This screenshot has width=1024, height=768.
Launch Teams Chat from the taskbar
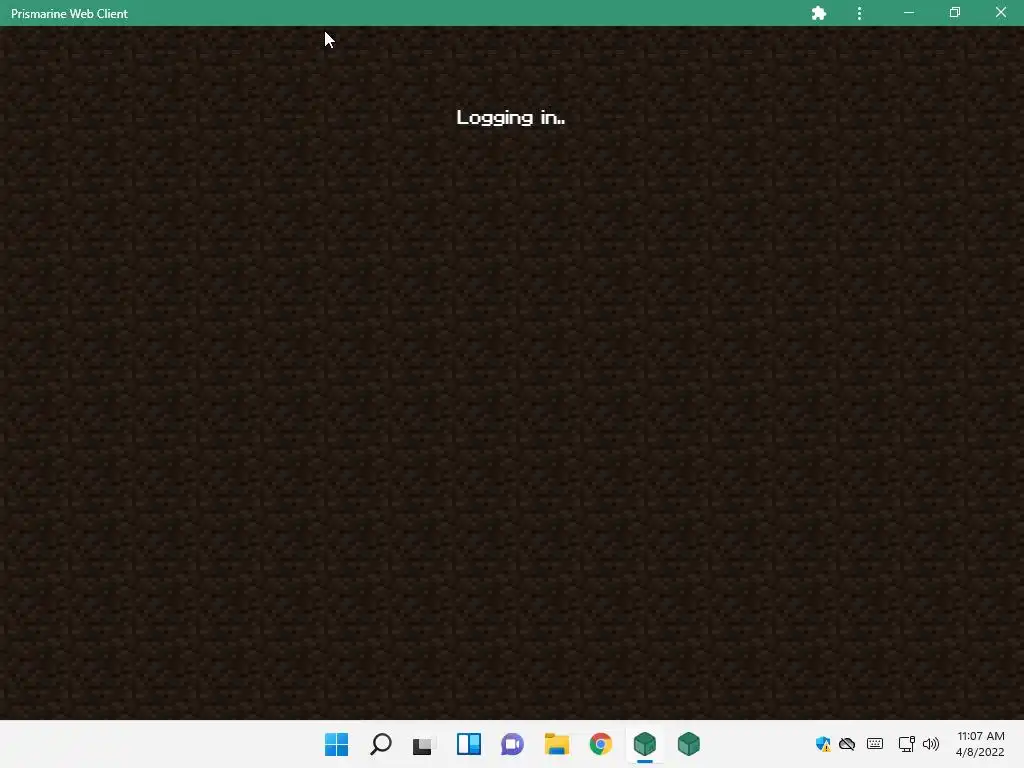[x=513, y=744]
